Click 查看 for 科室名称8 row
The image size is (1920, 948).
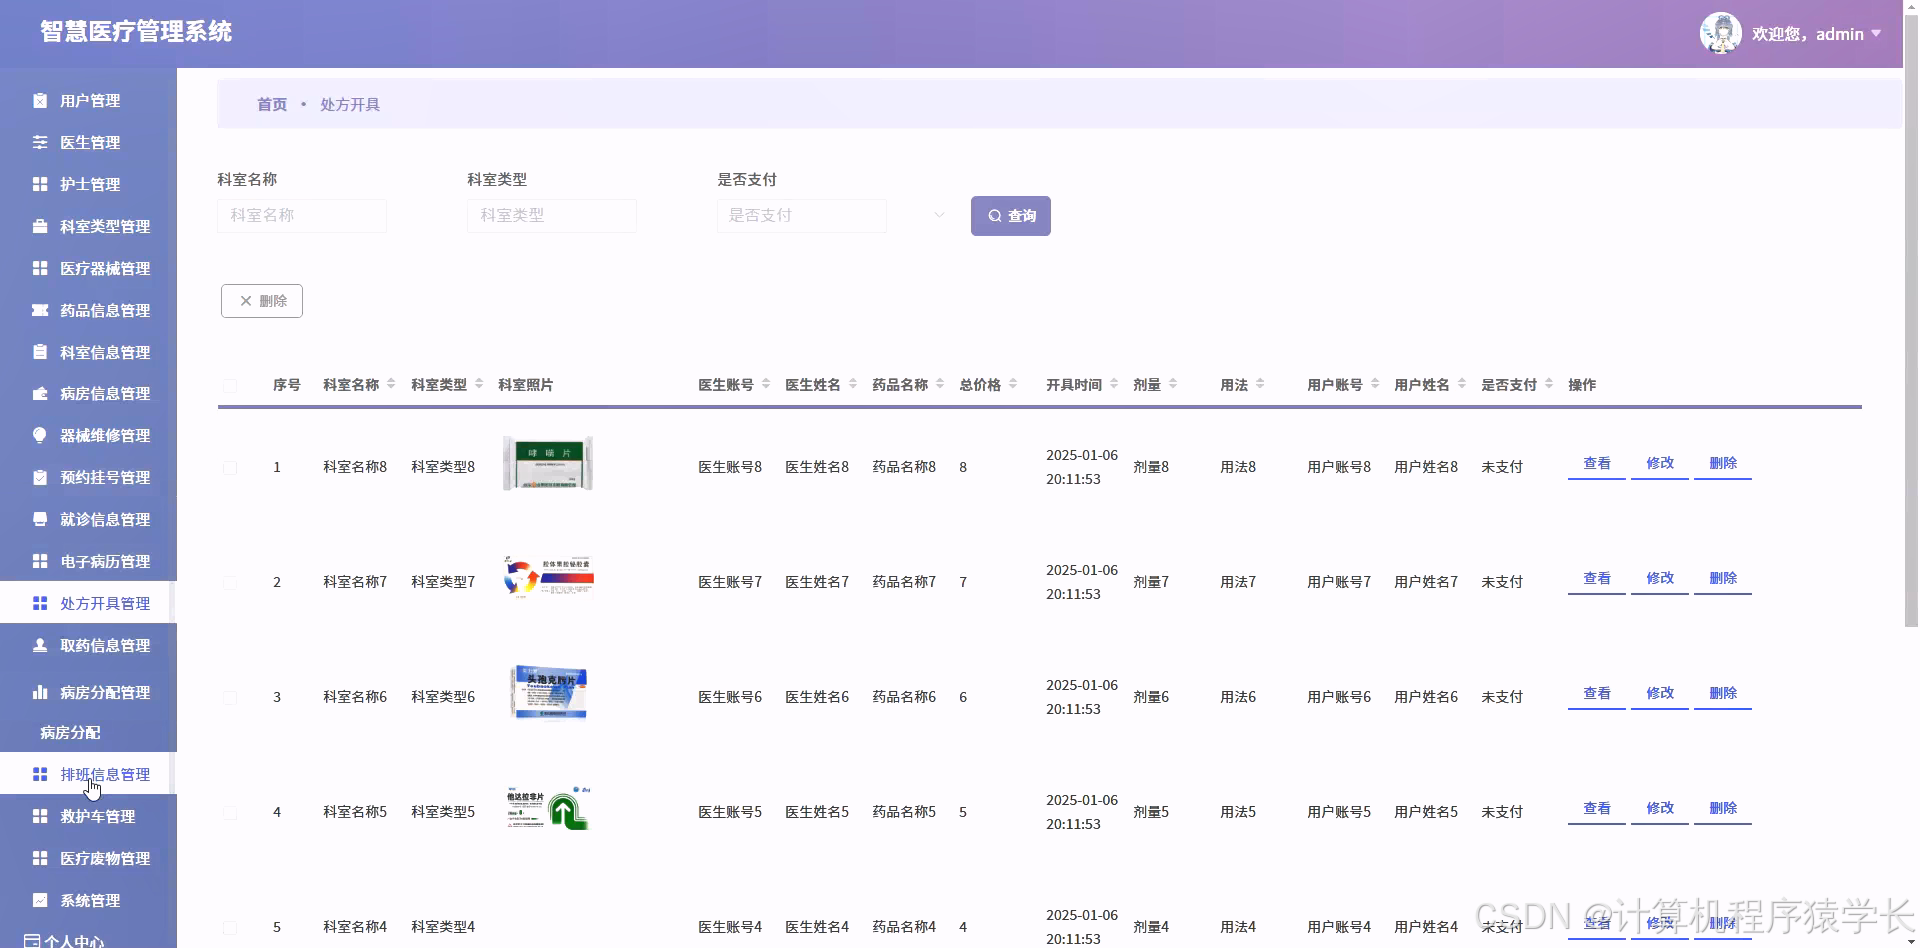tap(1597, 464)
